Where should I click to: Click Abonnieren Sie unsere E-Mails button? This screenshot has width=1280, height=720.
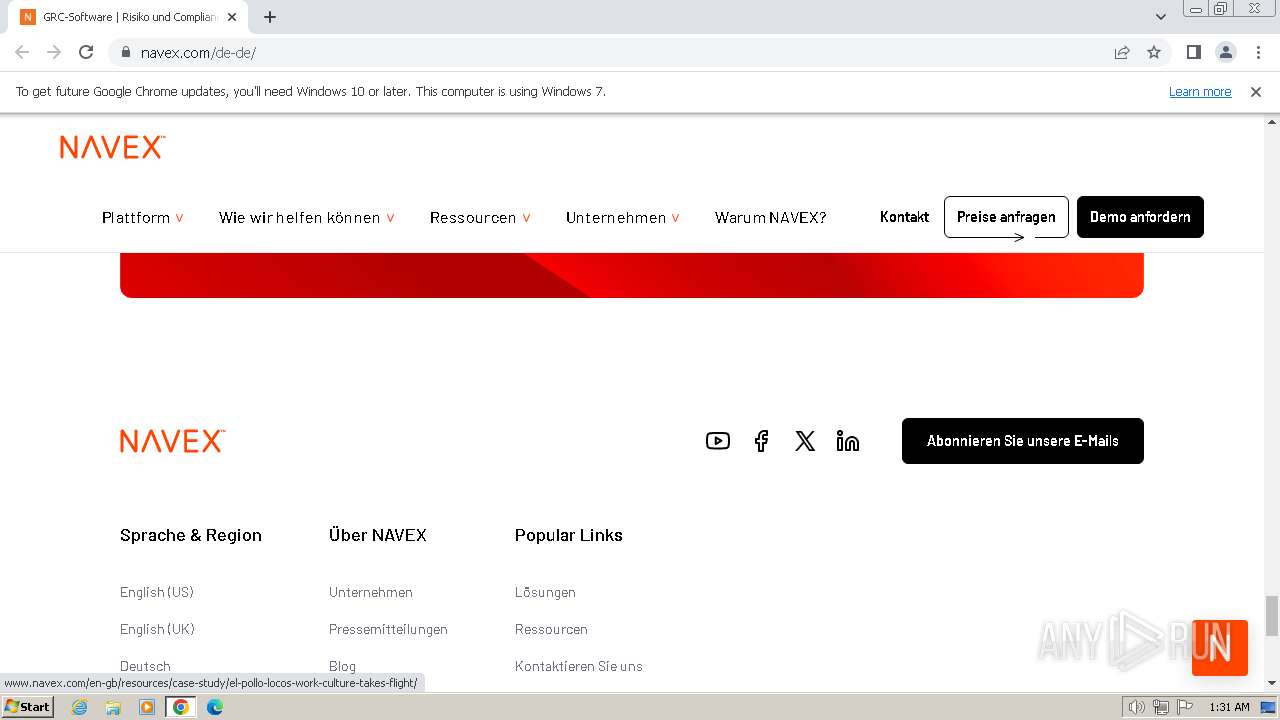click(x=1023, y=441)
